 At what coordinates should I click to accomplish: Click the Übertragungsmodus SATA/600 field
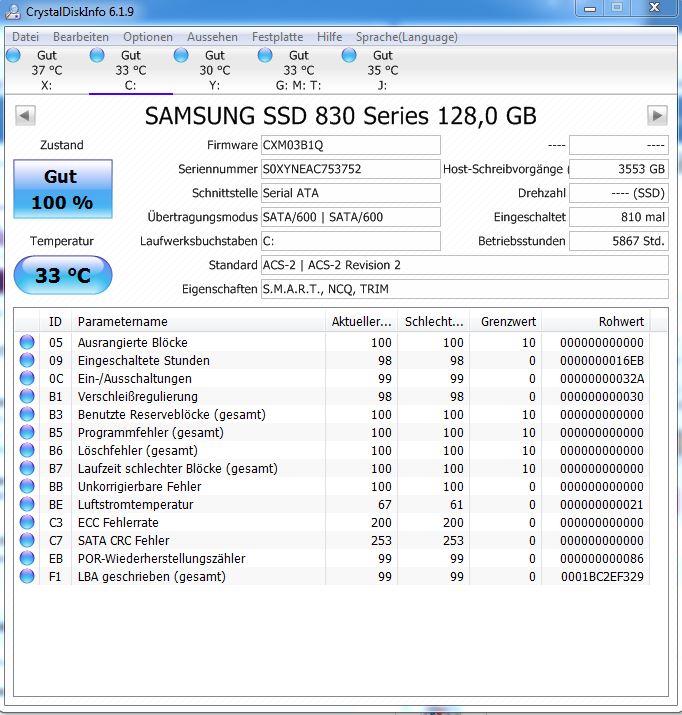tap(351, 217)
